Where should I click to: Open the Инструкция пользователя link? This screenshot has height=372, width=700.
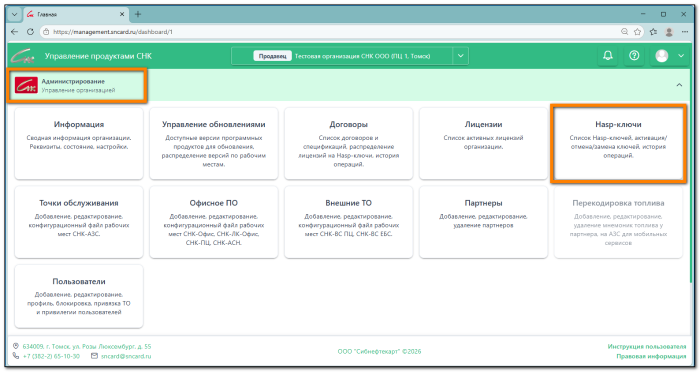pyautogui.click(x=646, y=347)
